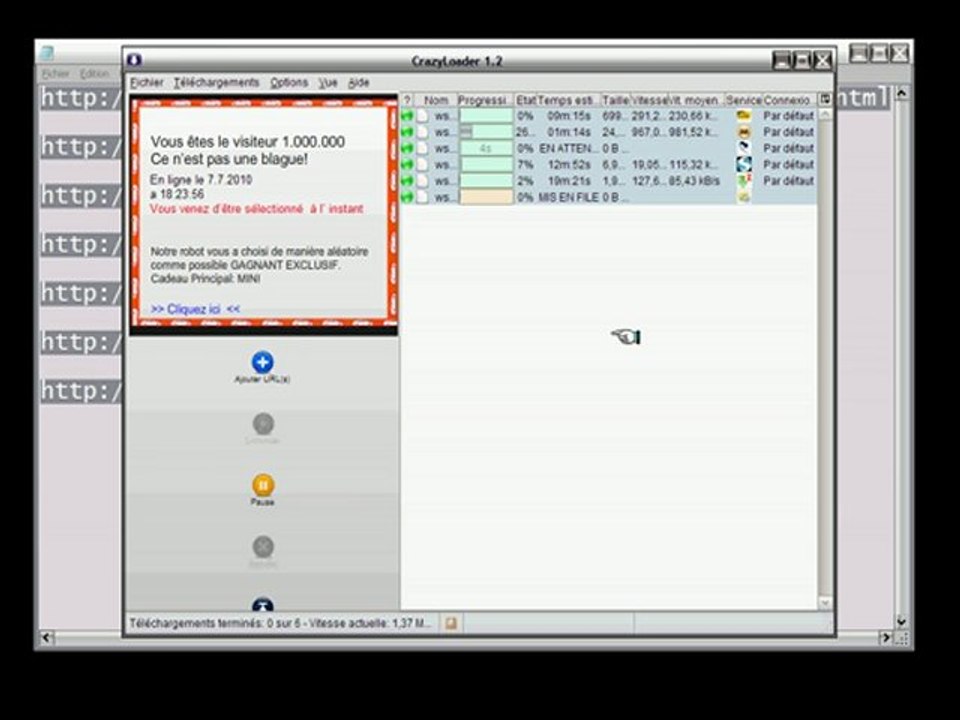
Task: Click the Service column header
Action: point(743,100)
